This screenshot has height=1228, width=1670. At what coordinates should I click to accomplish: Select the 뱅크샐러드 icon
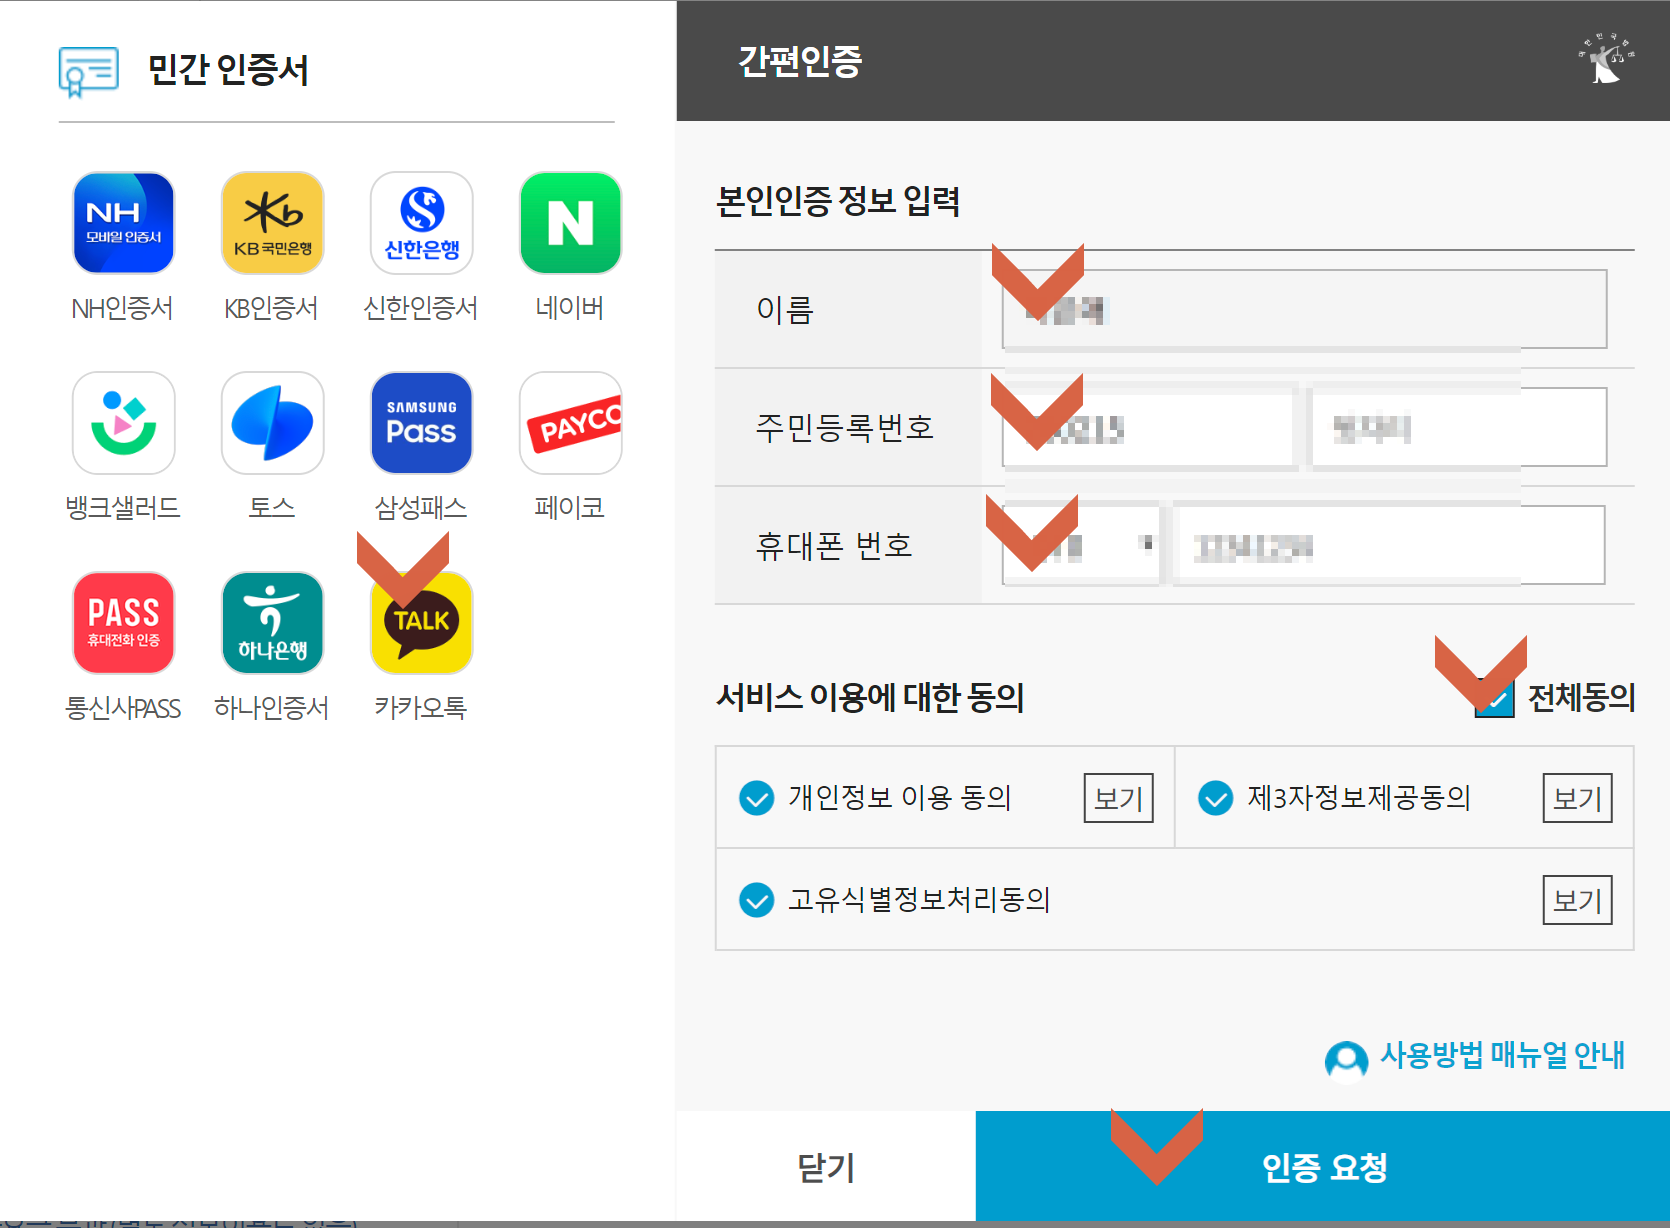[x=123, y=423]
